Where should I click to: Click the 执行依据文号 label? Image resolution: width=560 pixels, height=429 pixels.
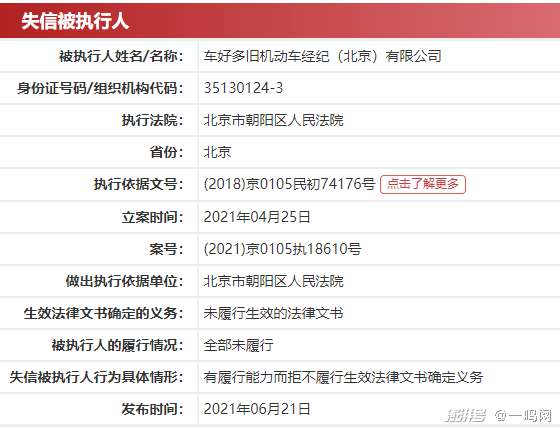(139, 184)
